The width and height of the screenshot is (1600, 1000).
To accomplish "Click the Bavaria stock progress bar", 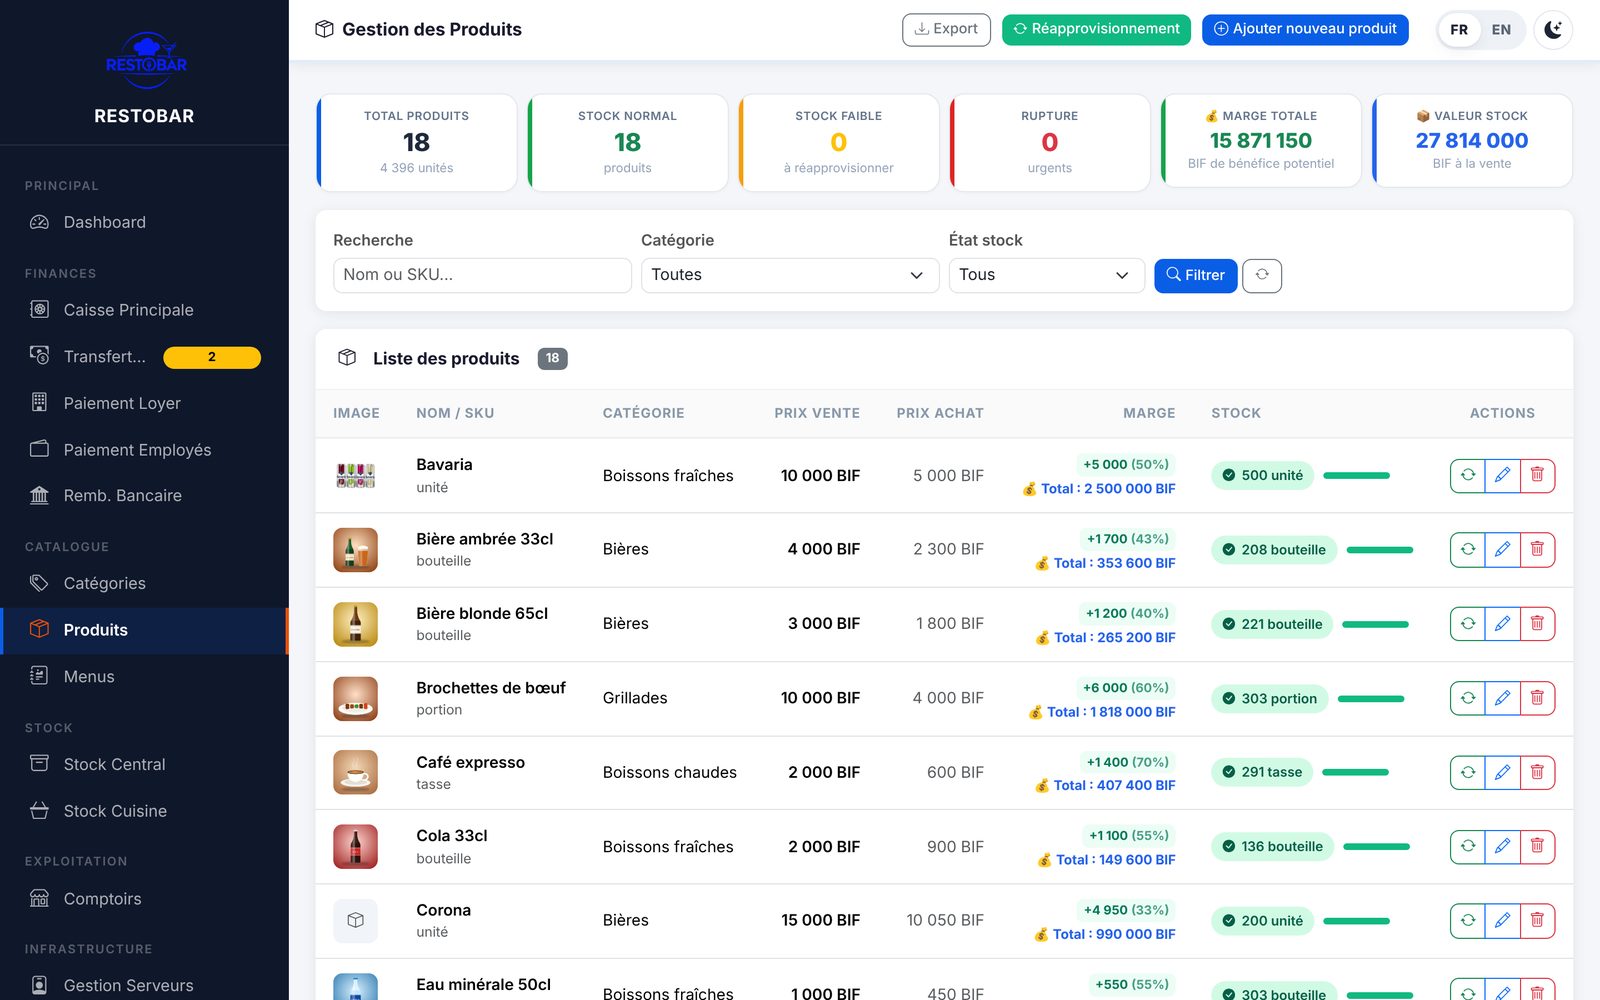I will coord(1356,476).
